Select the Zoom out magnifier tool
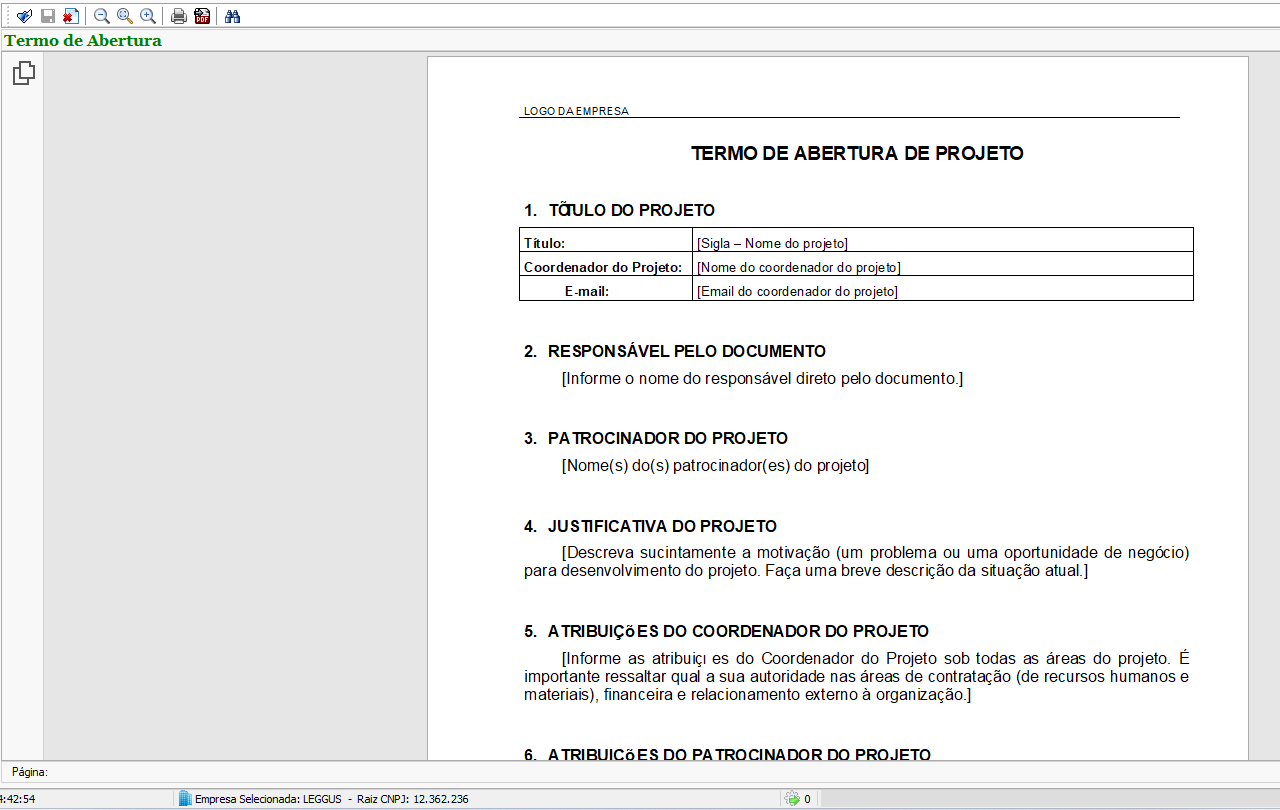 pyautogui.click(x=100, y=15)
